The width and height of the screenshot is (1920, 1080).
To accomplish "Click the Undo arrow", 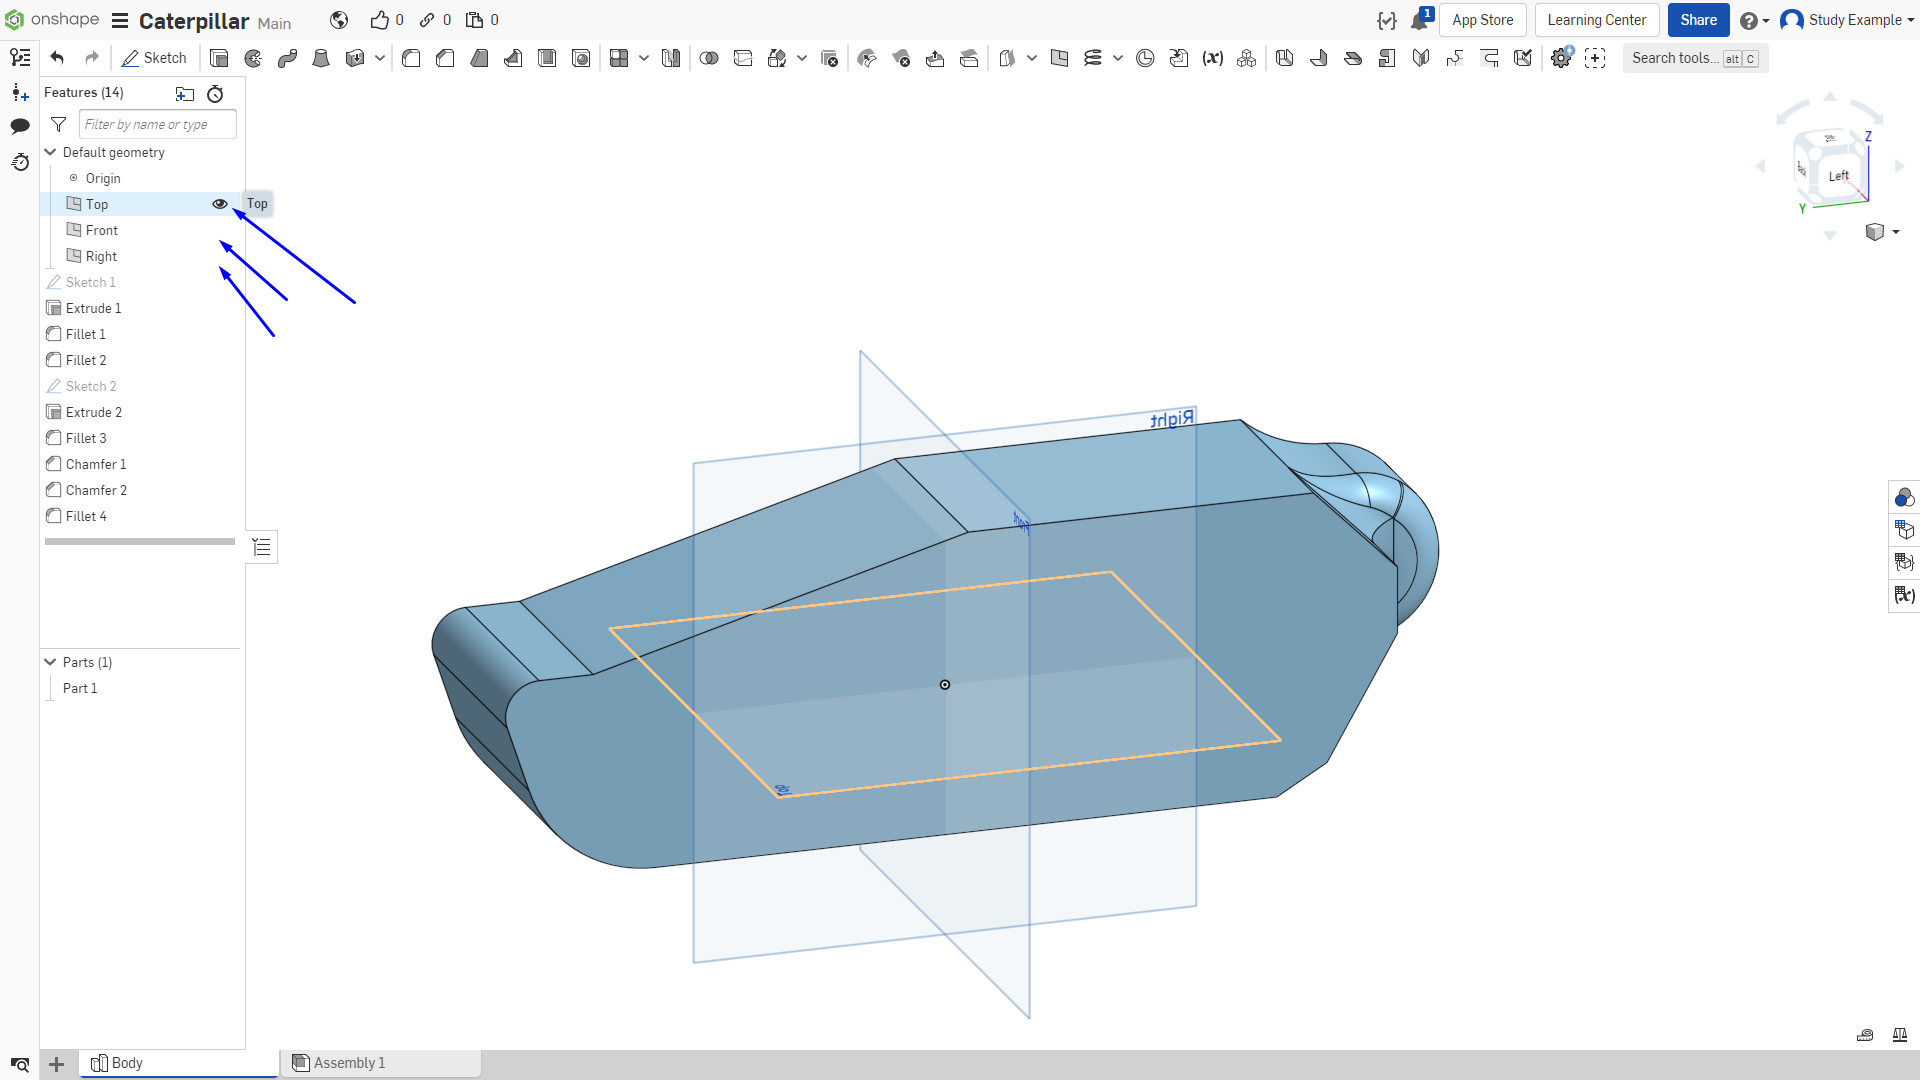I will point(57,58).
